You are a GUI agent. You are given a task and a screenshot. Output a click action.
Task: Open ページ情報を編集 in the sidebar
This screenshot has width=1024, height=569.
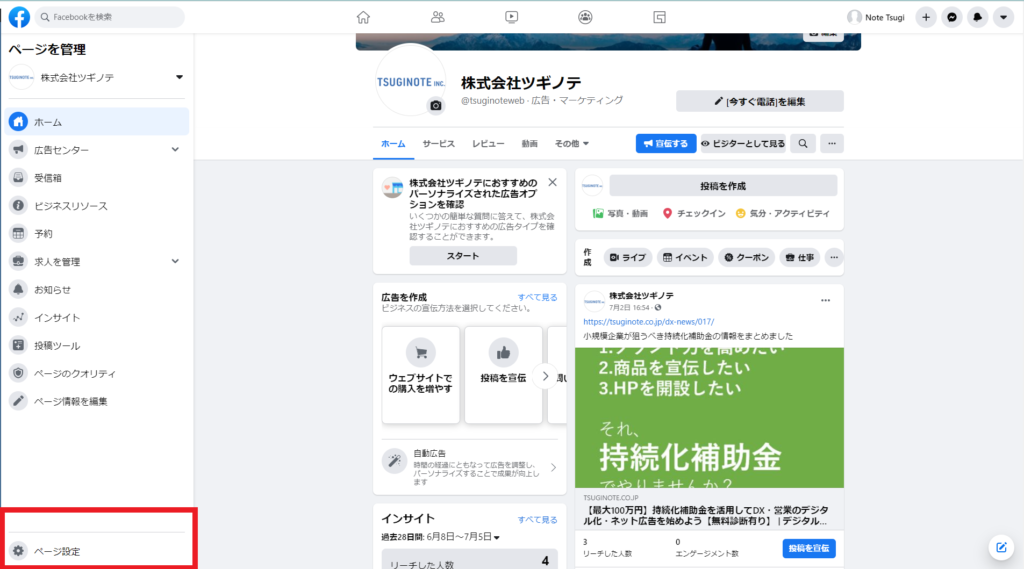(x=97, y=401)
